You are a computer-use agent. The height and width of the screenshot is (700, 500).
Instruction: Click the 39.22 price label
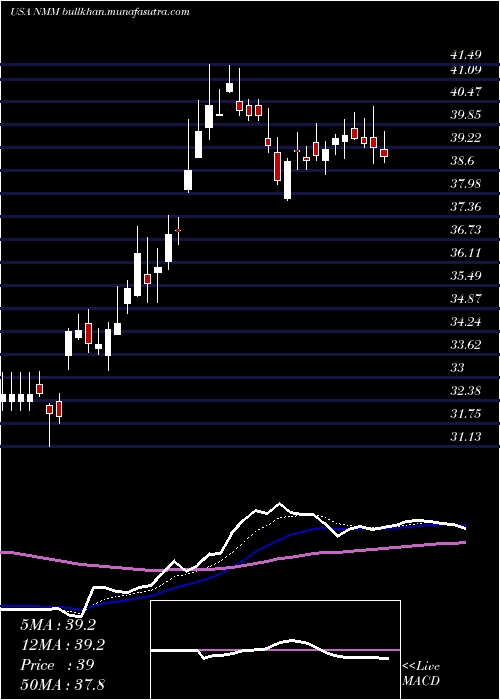click(466, 138)
